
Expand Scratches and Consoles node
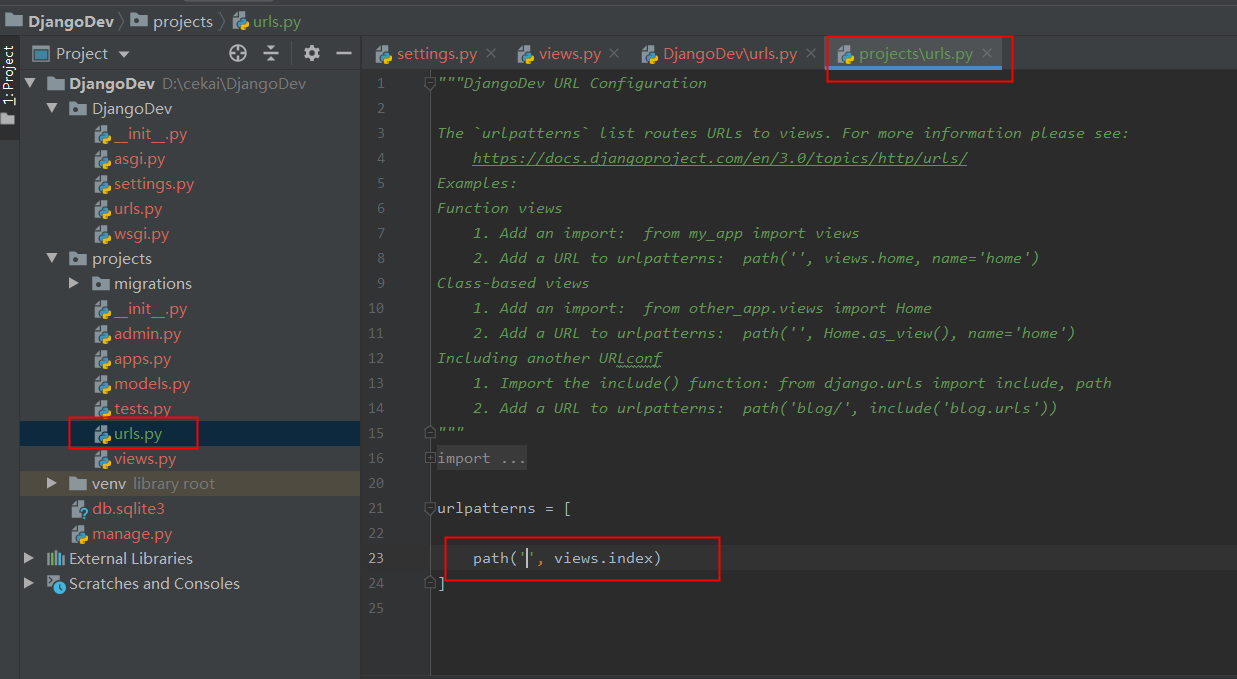click(x=30, y=584)
